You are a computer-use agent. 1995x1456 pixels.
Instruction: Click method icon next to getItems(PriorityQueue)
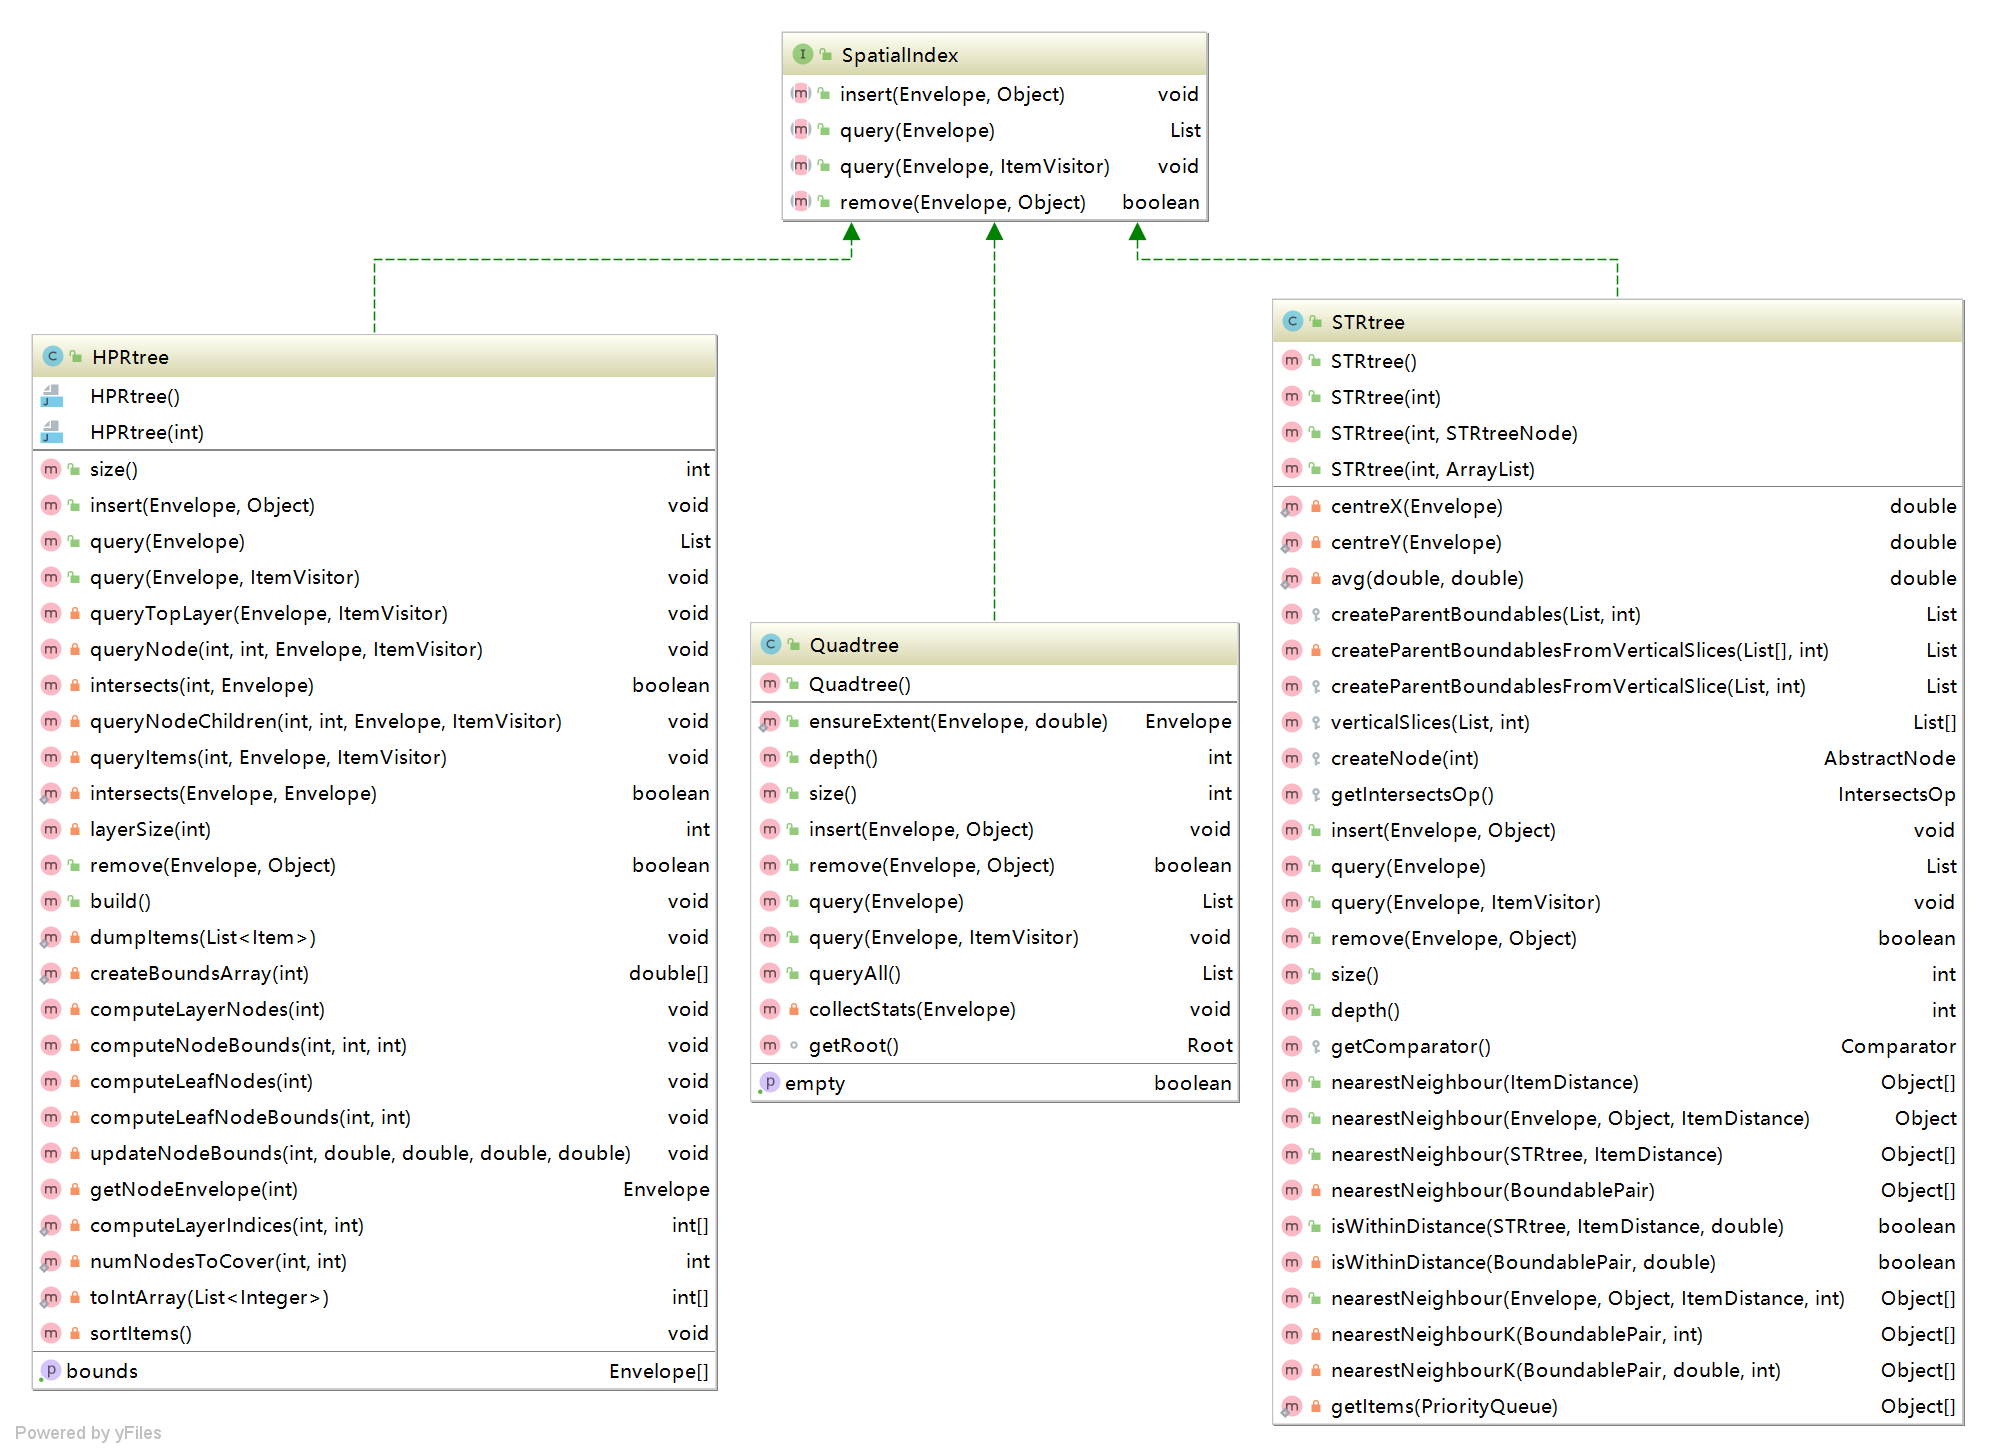pos(1291,1407)
